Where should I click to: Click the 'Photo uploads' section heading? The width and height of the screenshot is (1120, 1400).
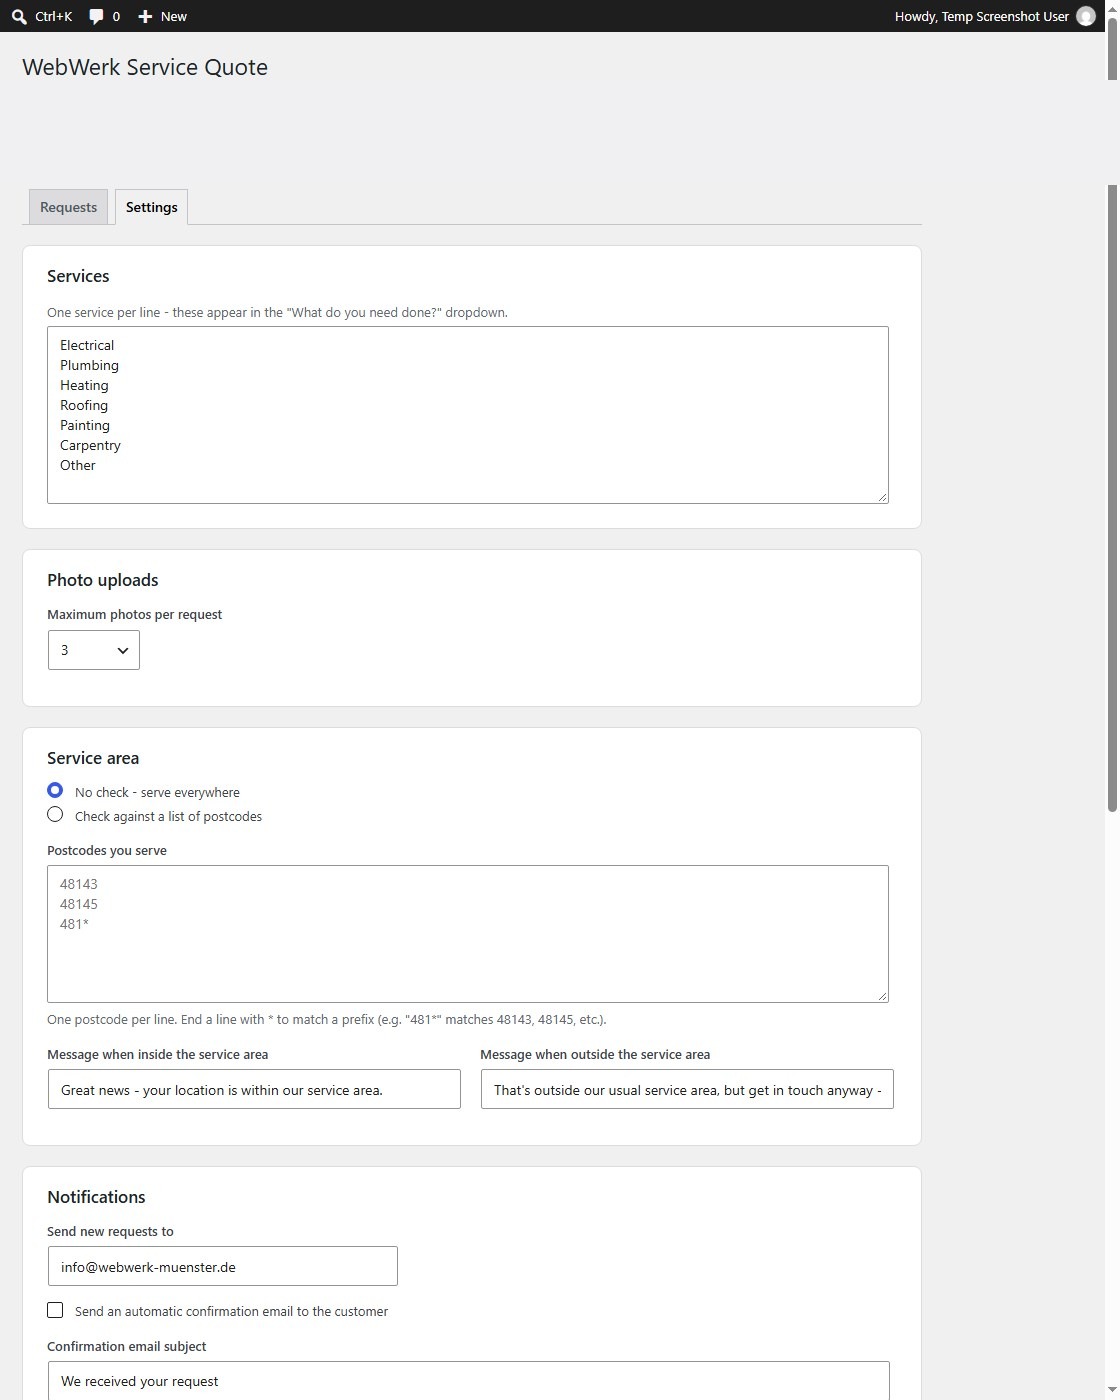(103, 580)
